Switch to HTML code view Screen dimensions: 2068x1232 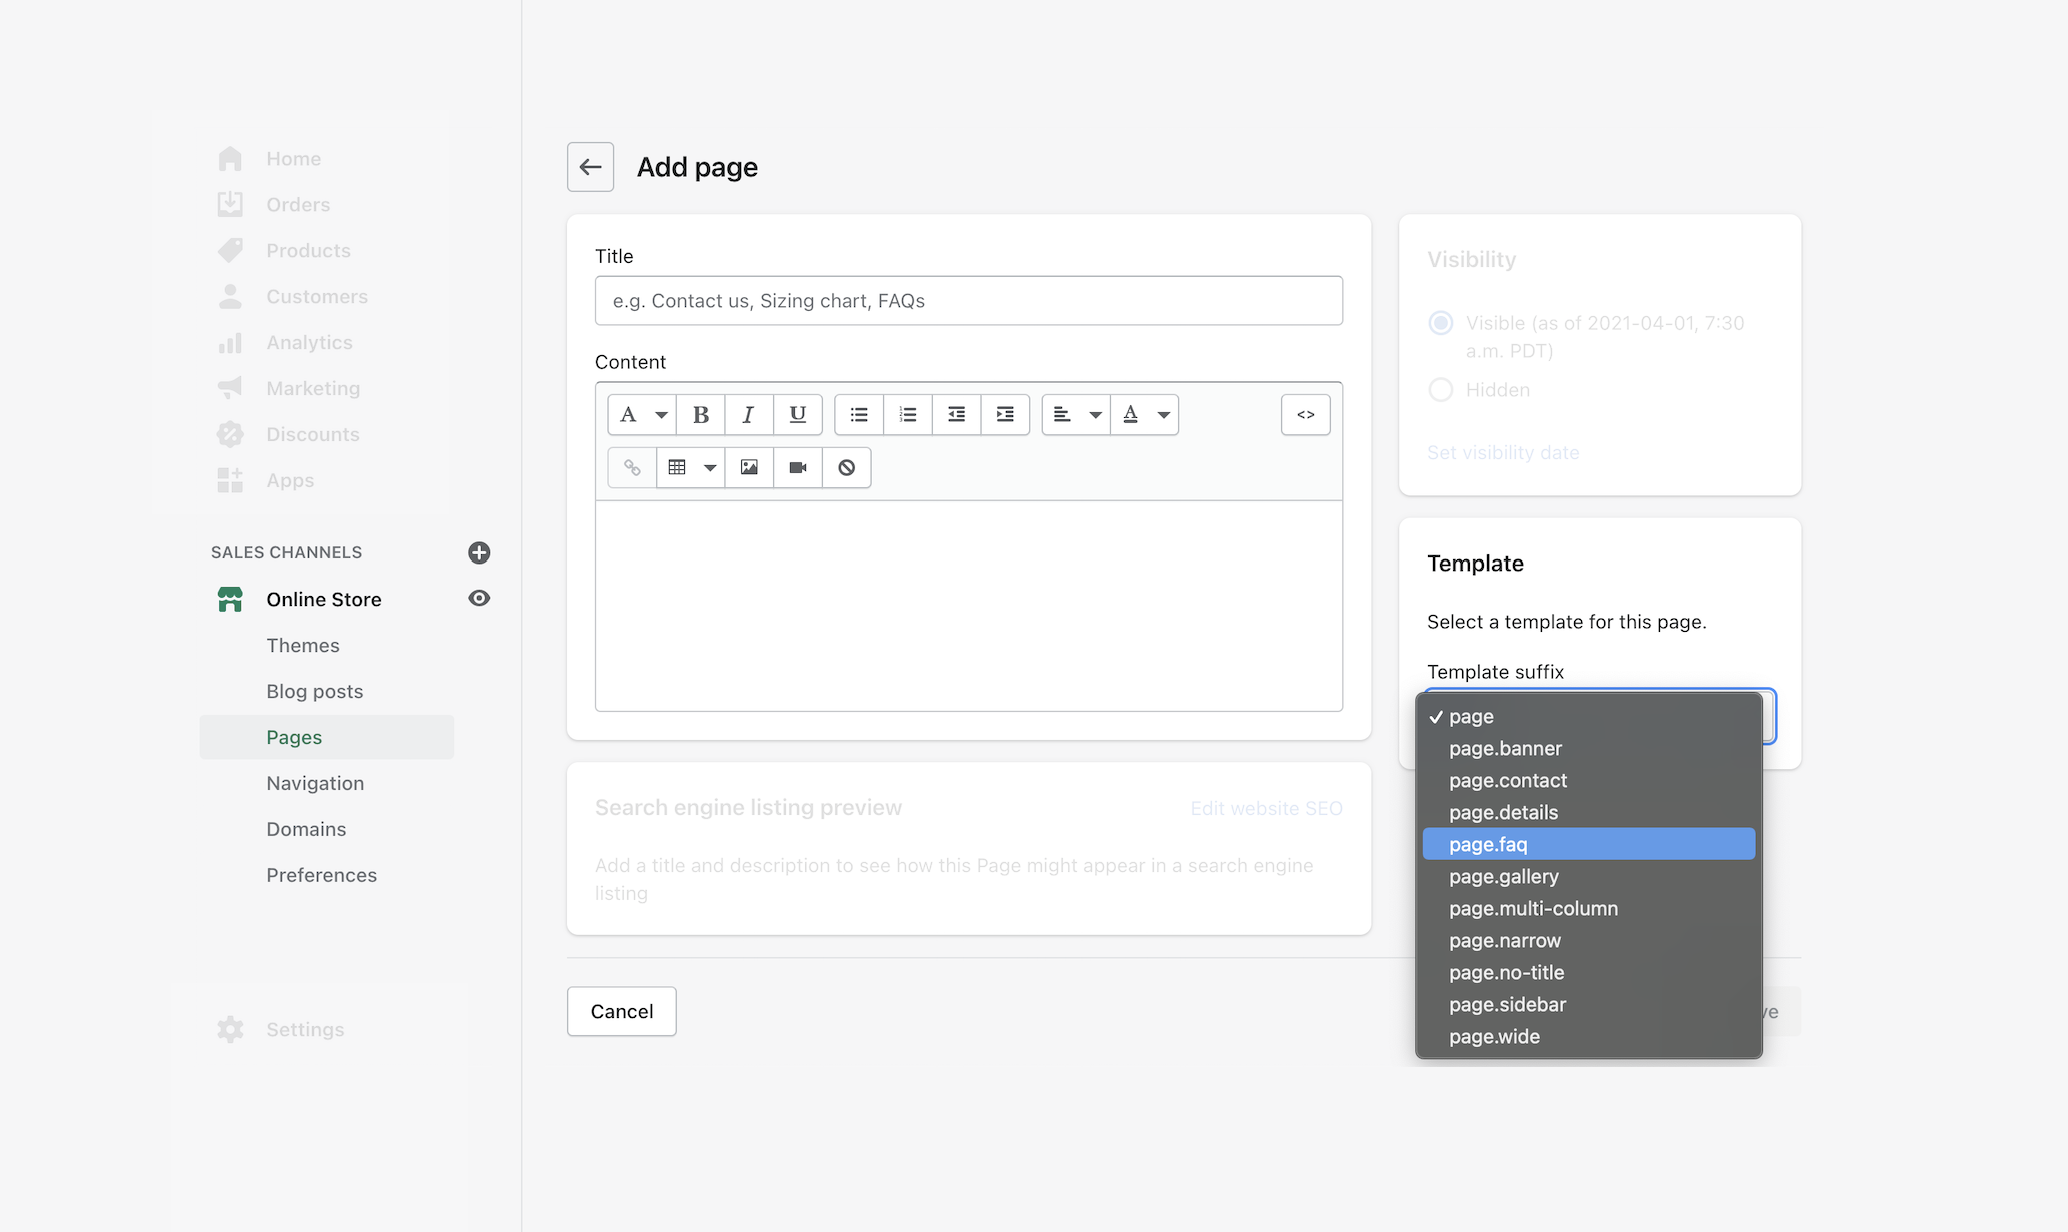point(1305,414)
